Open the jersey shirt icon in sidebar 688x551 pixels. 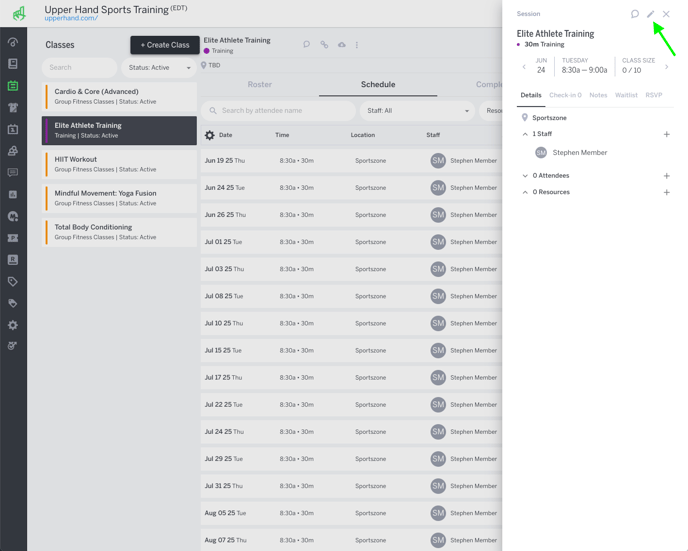[13, 107]
